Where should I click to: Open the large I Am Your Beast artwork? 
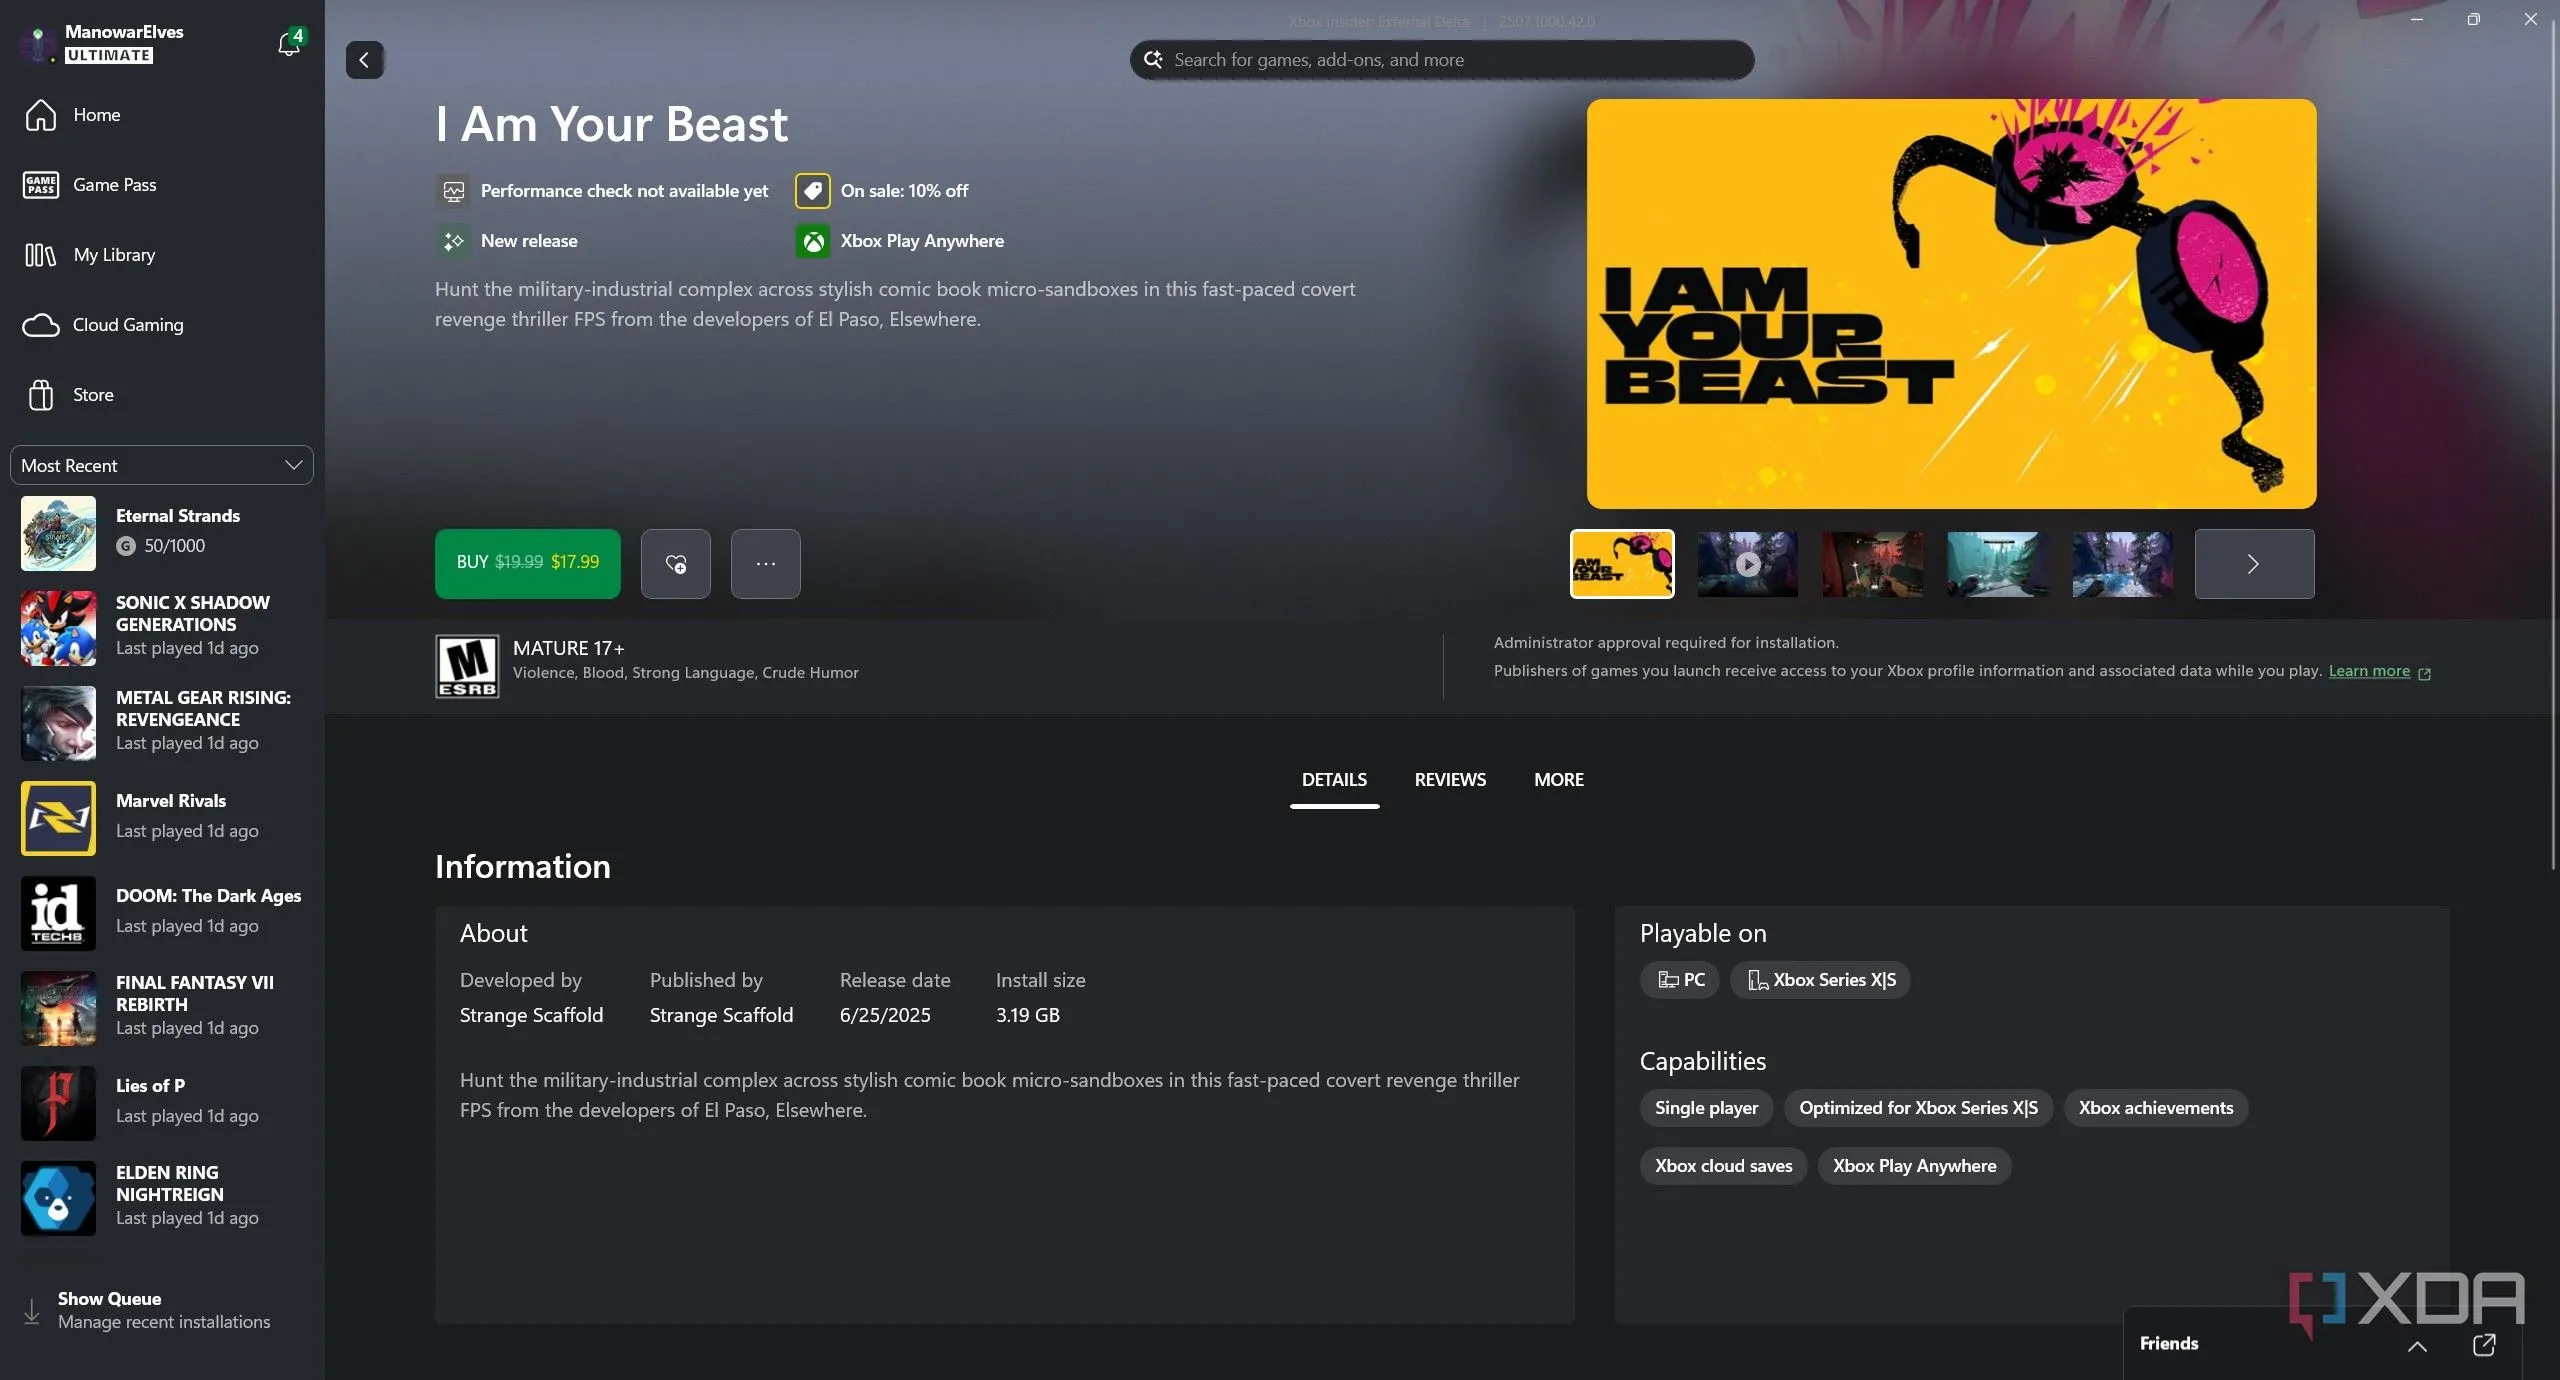click(x=1951, y=304)
